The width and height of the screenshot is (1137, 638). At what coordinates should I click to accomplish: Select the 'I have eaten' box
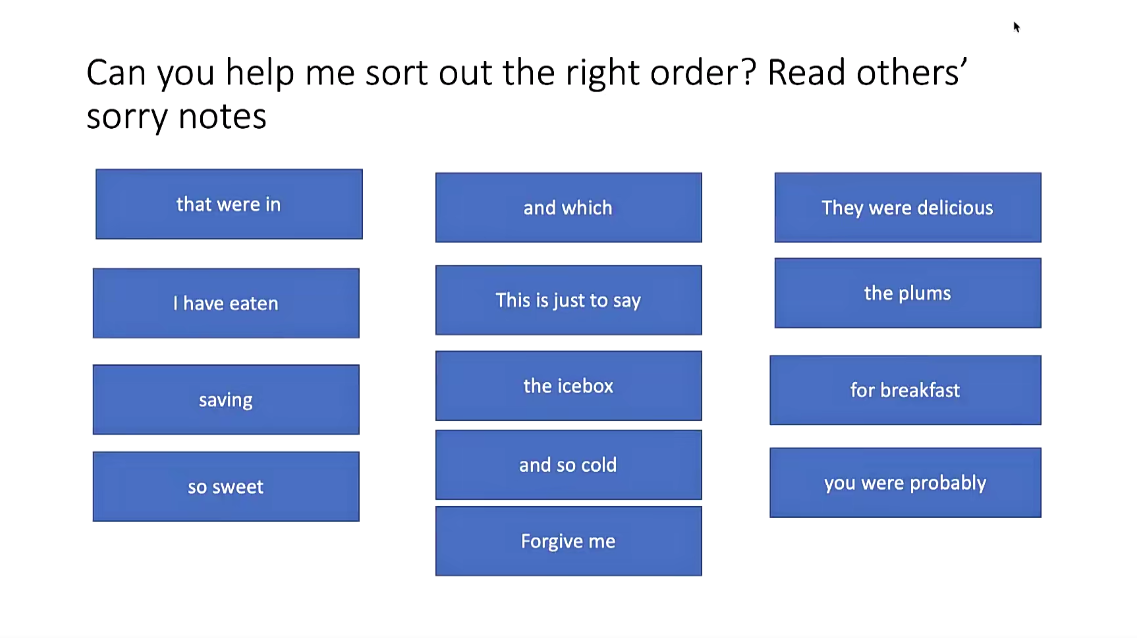226,303
